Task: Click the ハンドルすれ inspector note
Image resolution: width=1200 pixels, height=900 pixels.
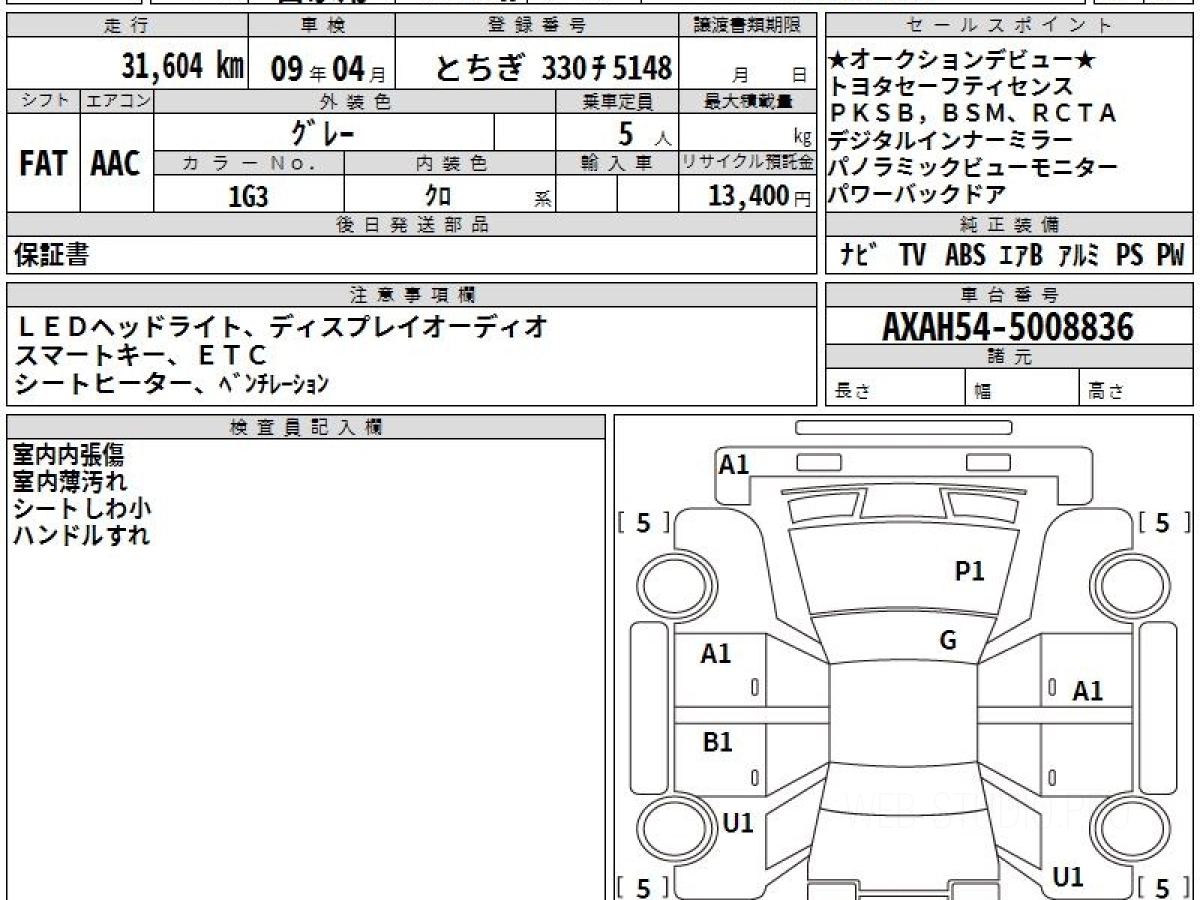Action: point(81,535)
